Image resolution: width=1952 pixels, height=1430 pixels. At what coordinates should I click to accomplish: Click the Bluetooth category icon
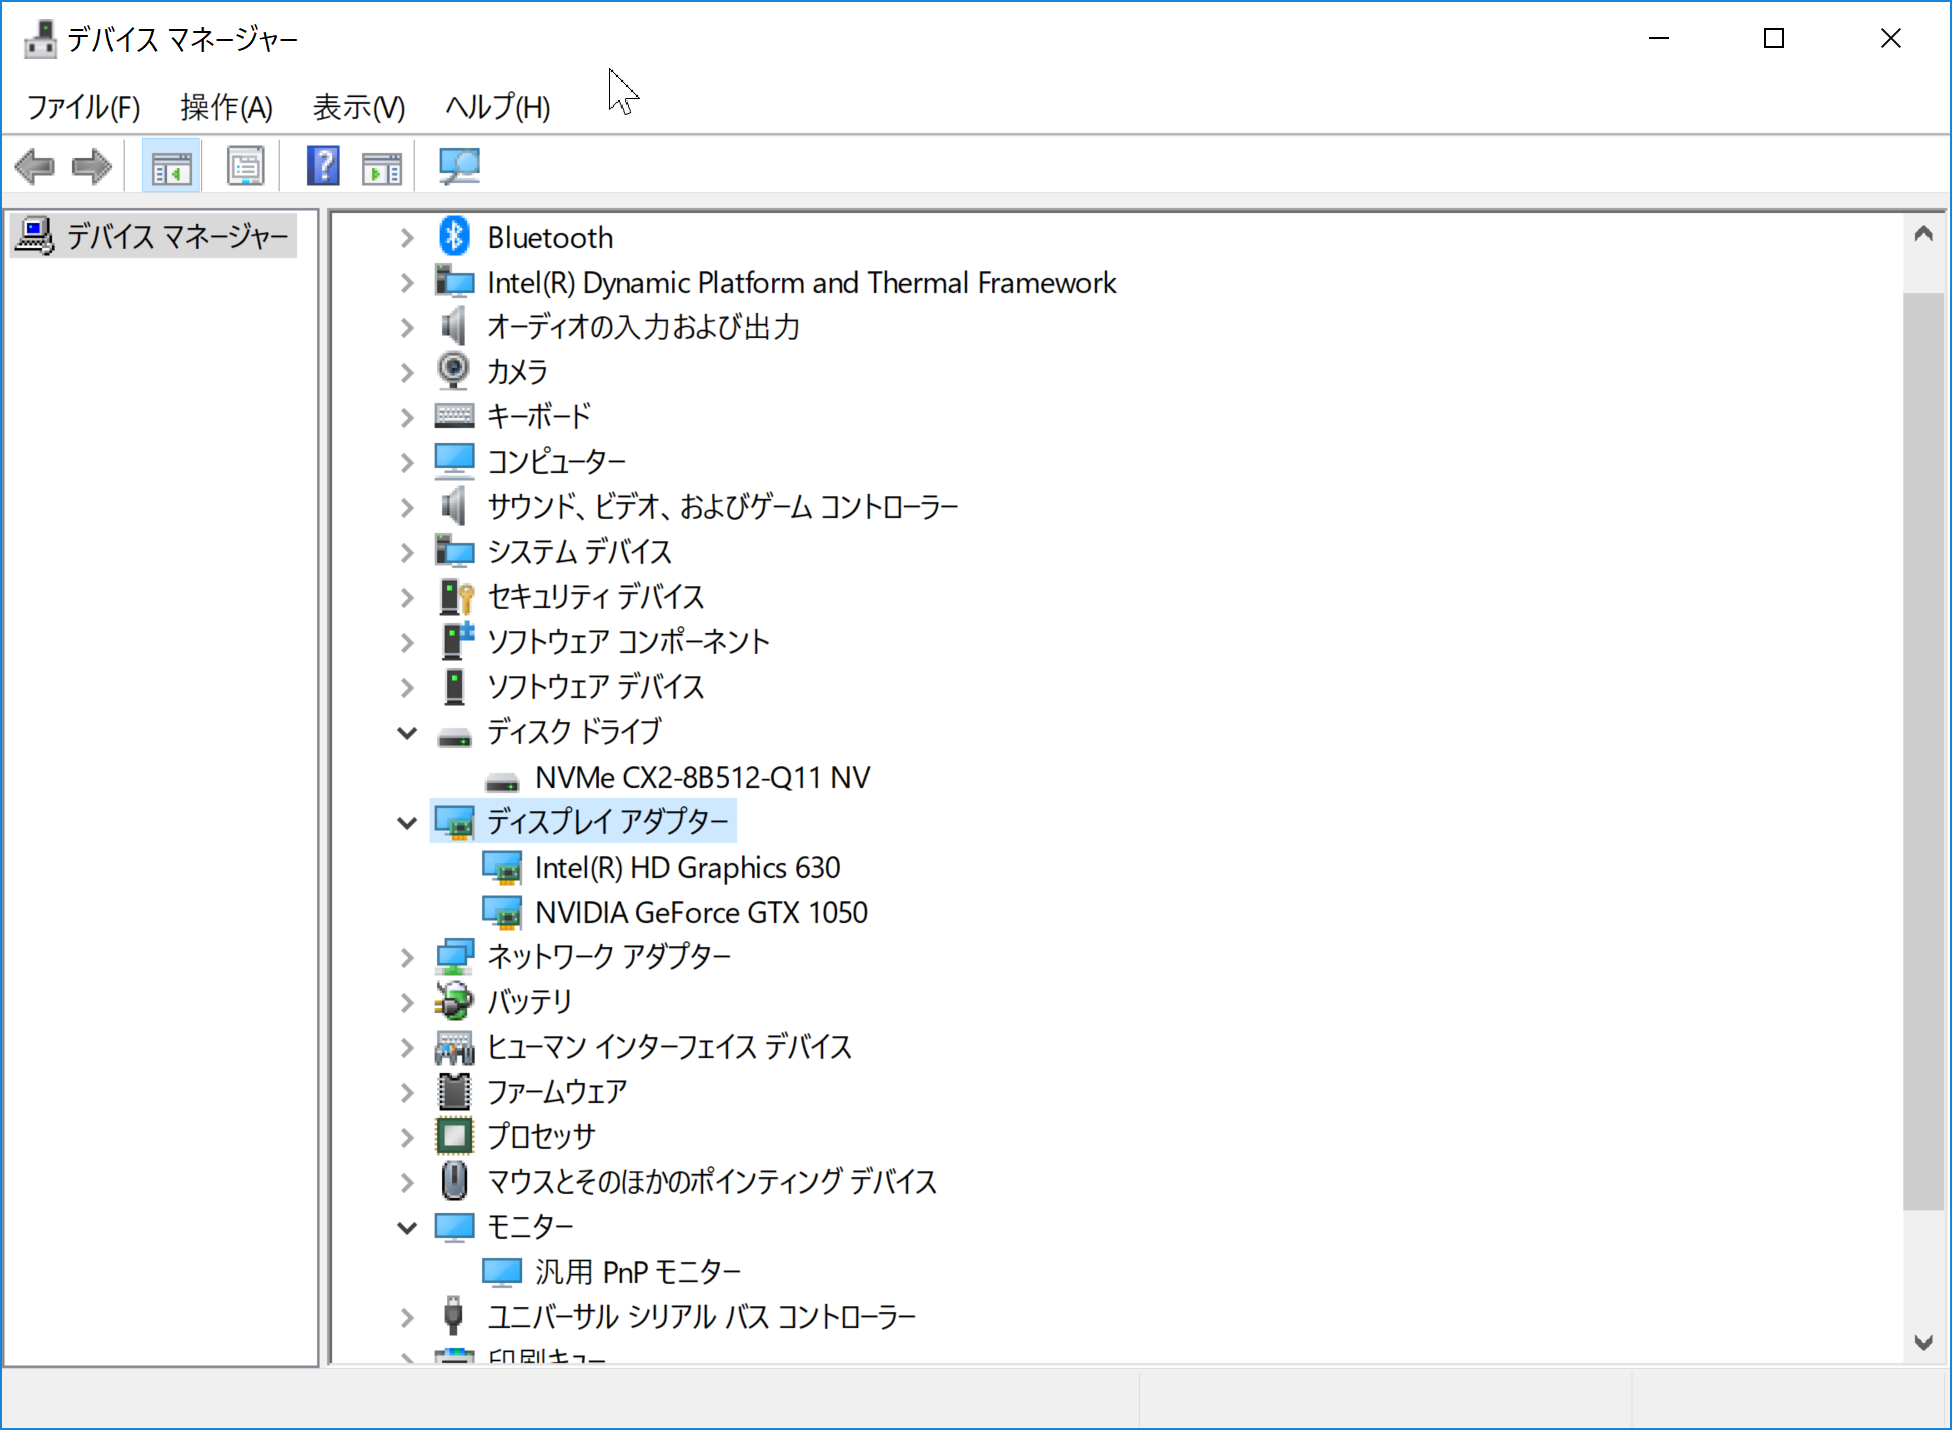454,237
